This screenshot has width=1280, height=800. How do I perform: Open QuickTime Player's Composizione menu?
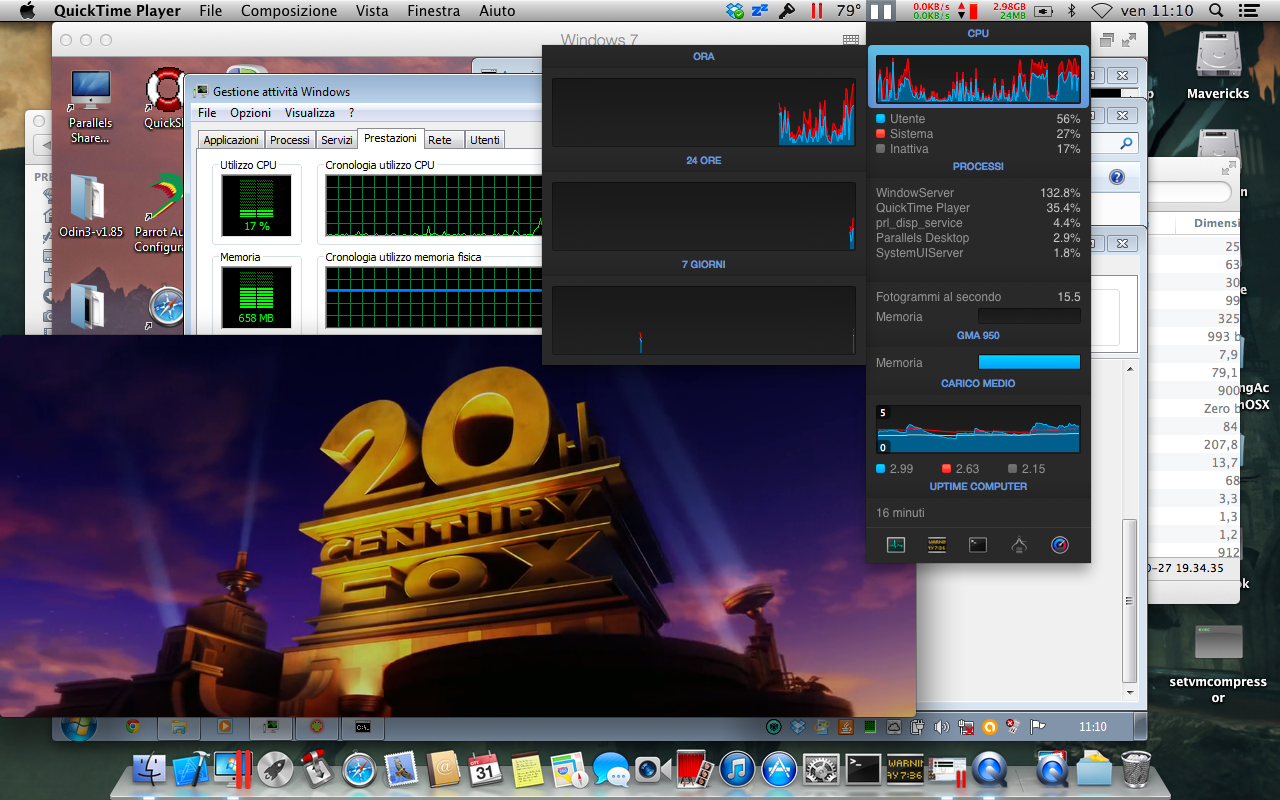pyautogui.click(x=289, y=11)
